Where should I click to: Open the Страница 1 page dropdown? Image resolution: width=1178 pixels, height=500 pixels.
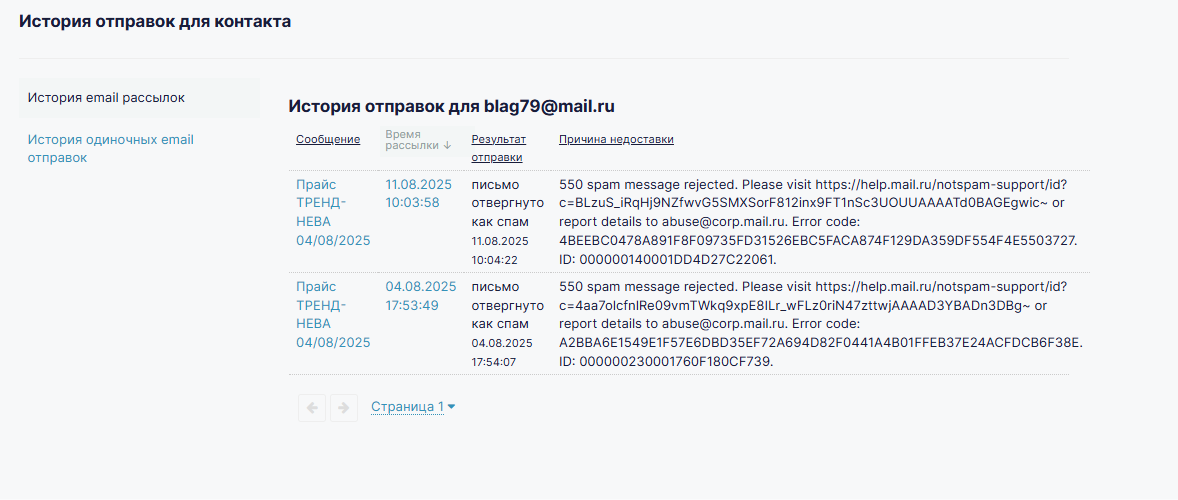[413, 406]
